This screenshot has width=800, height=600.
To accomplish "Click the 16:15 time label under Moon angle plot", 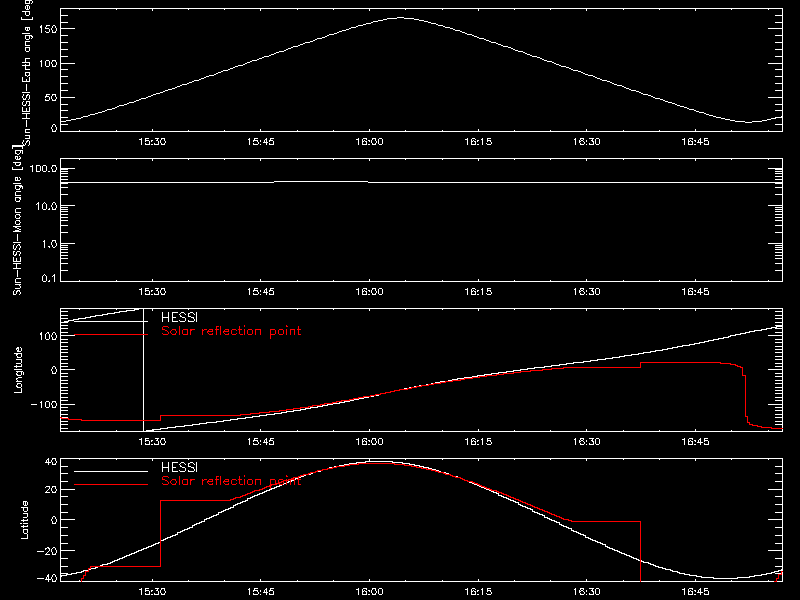I will pos(478,292).
